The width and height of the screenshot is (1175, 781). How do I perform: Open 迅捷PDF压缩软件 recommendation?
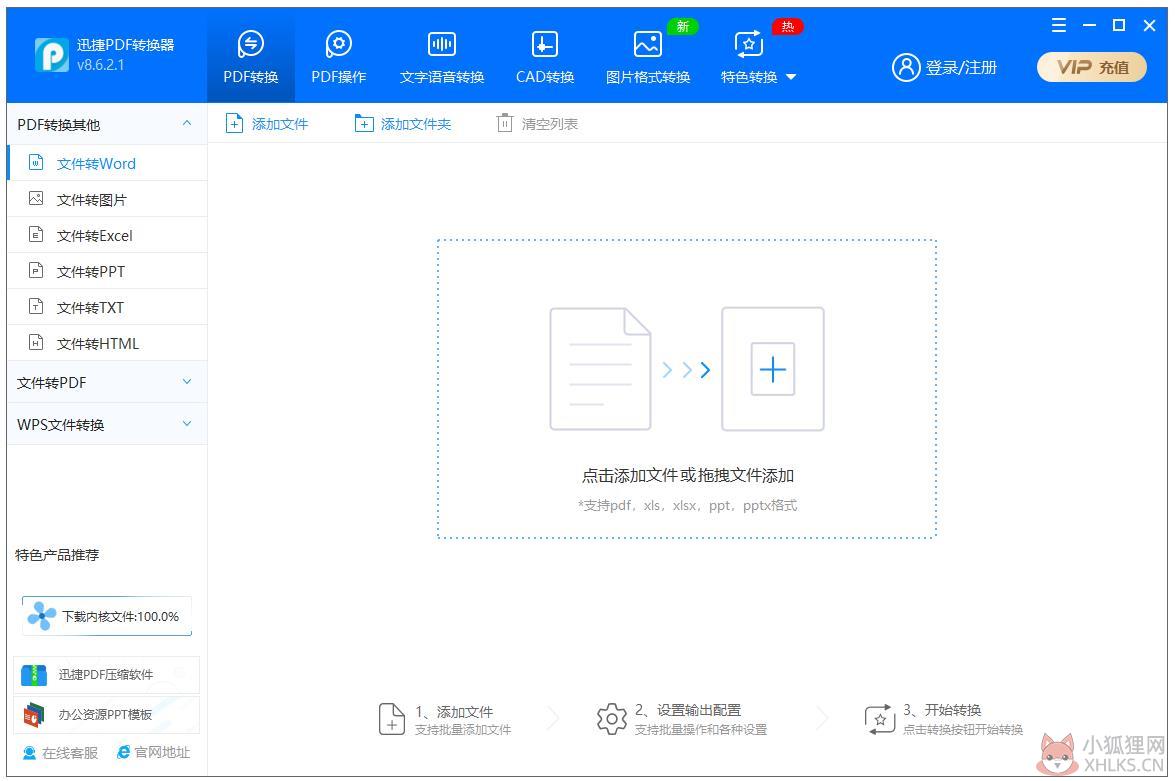point(106,675)
